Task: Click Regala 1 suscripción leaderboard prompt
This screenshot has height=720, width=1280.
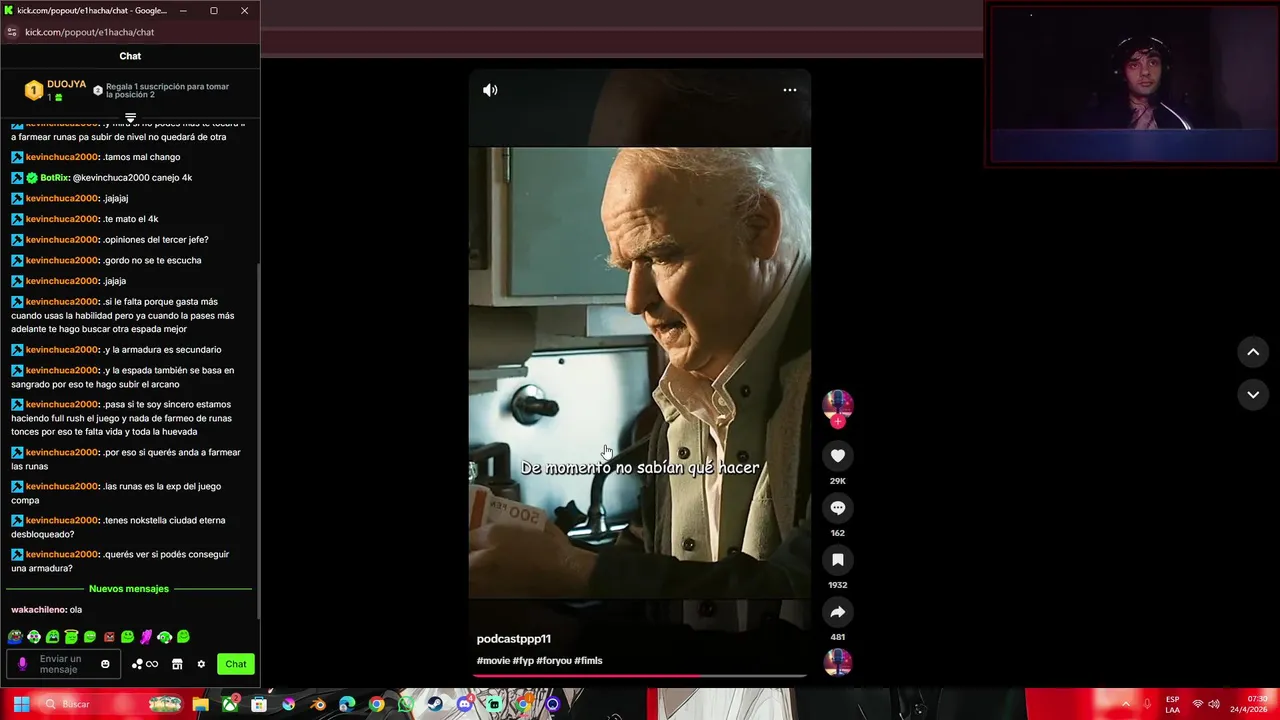Action: coord(161,90)
